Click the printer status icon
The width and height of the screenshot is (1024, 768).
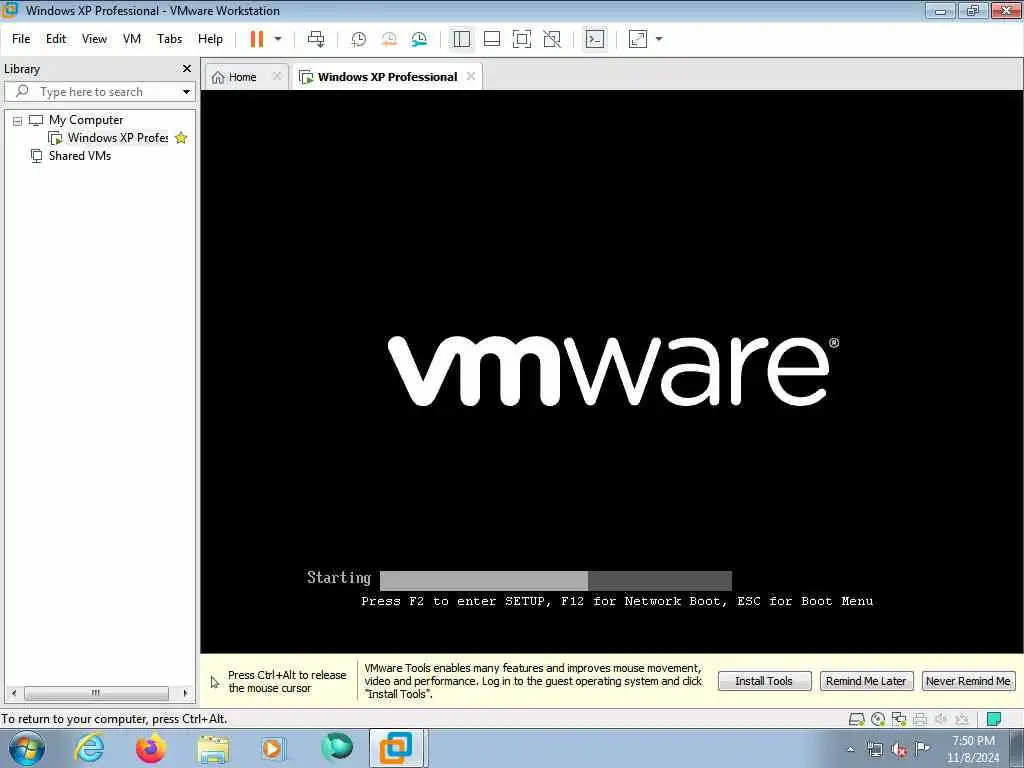click(x=920, y=719)
